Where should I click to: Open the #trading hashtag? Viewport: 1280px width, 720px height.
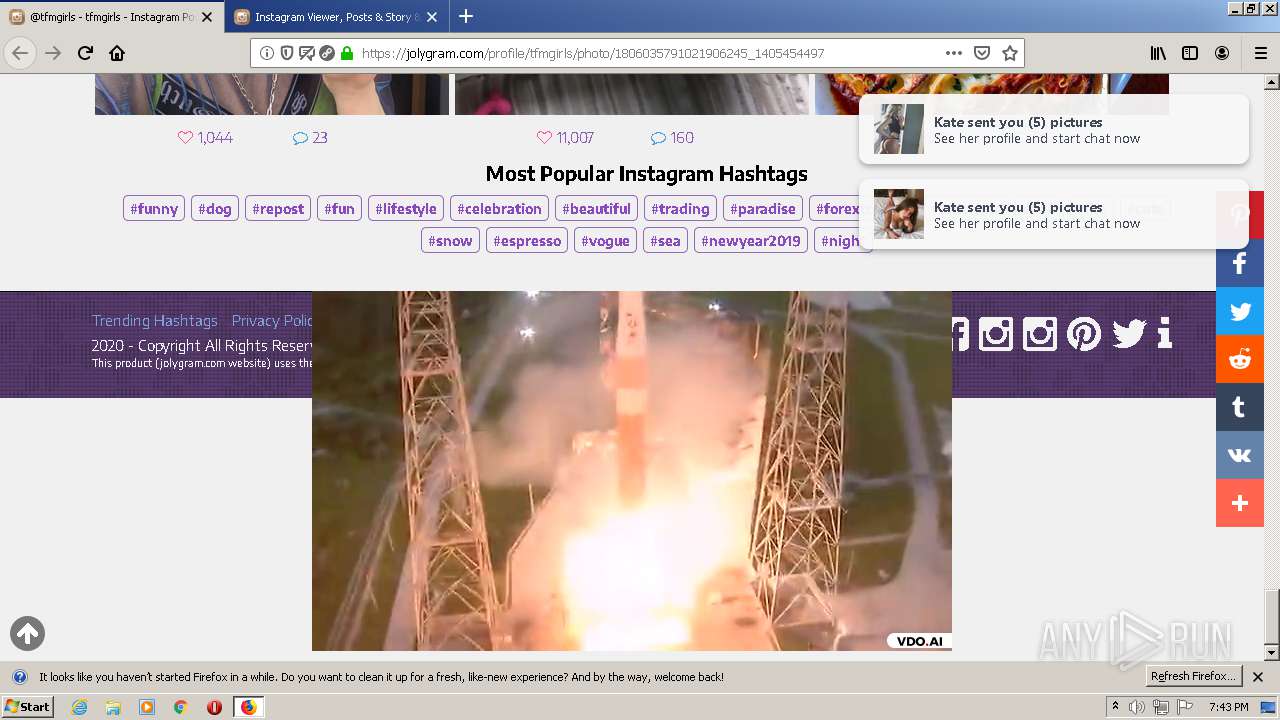point(680,209)
